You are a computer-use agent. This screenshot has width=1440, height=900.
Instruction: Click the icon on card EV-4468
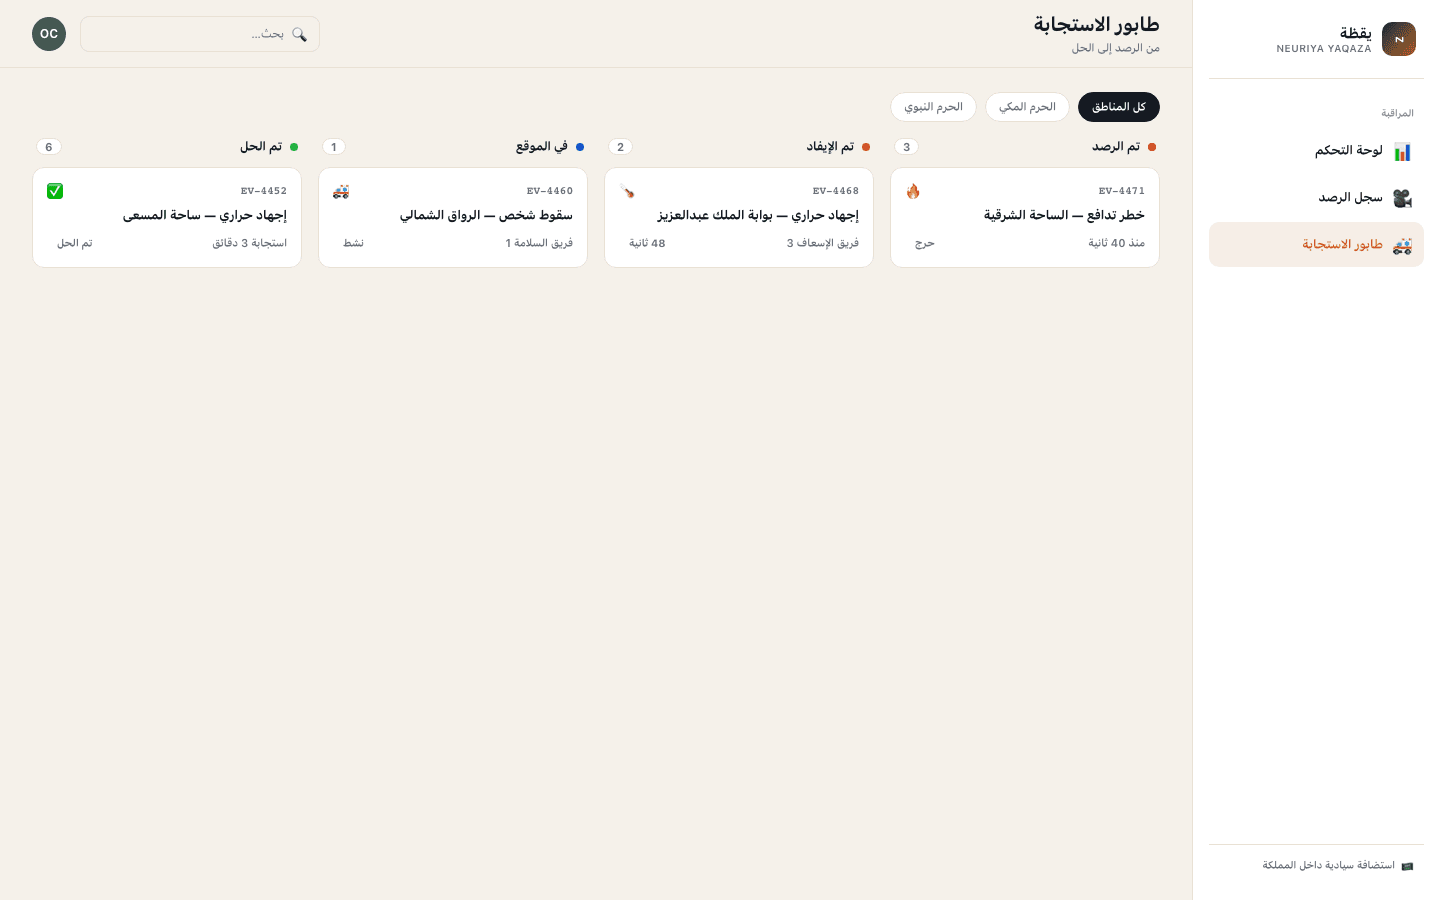(627, 191)
